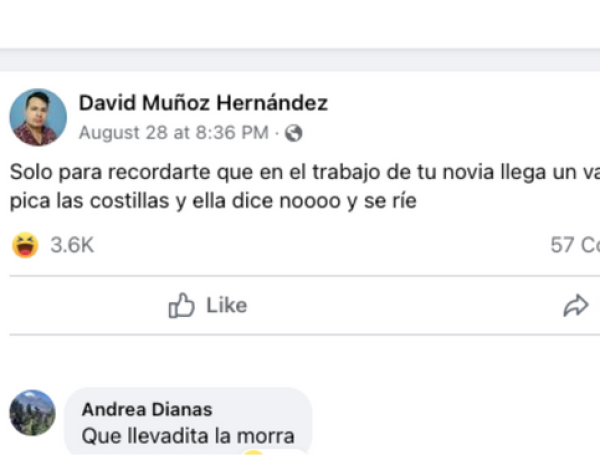Open the August 28 at 8:36 PM timestamp
This screenshot has height=455, width=600.
pos(173,133)
